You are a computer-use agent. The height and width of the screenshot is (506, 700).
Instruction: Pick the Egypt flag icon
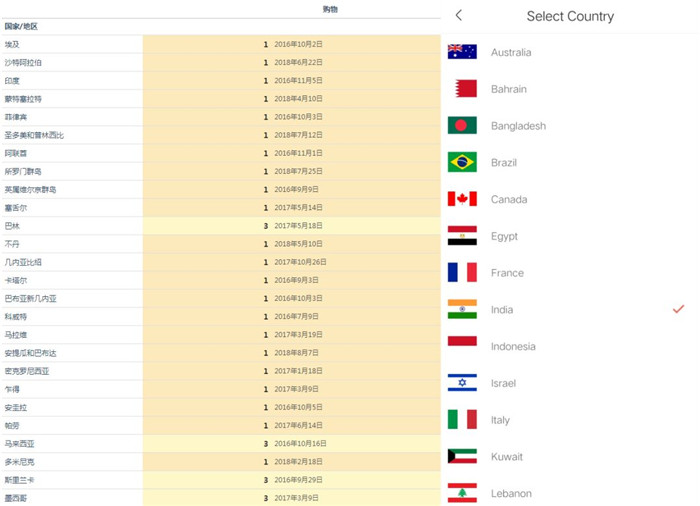click(x=462, y=236)
